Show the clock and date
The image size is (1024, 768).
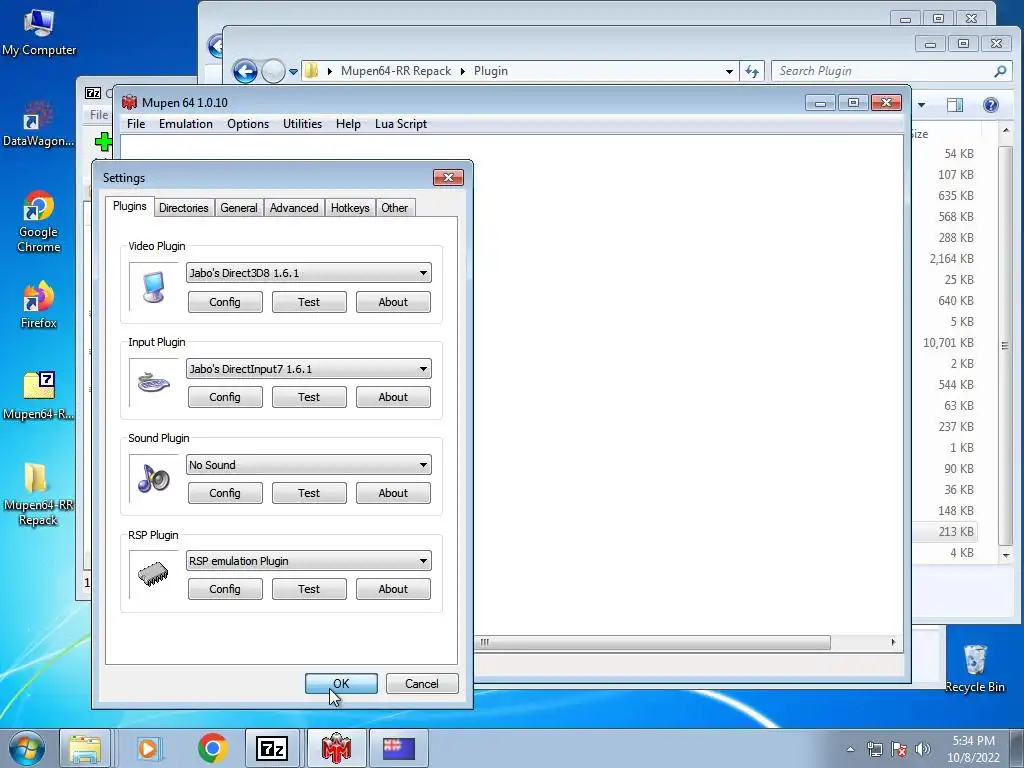pos(973,749)
